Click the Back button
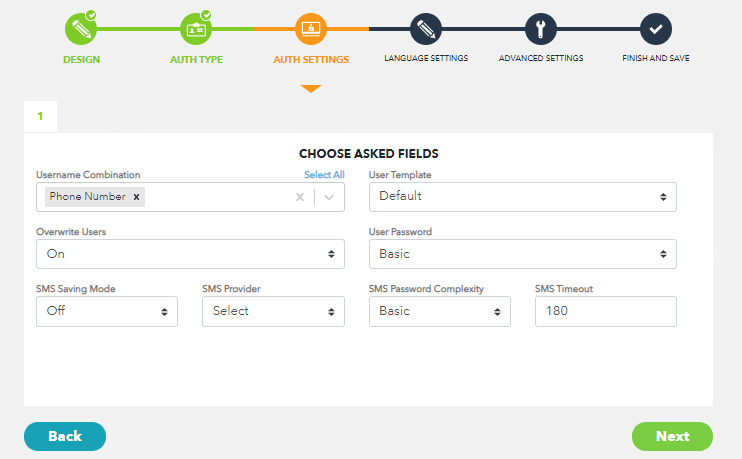 coord(65,436)
